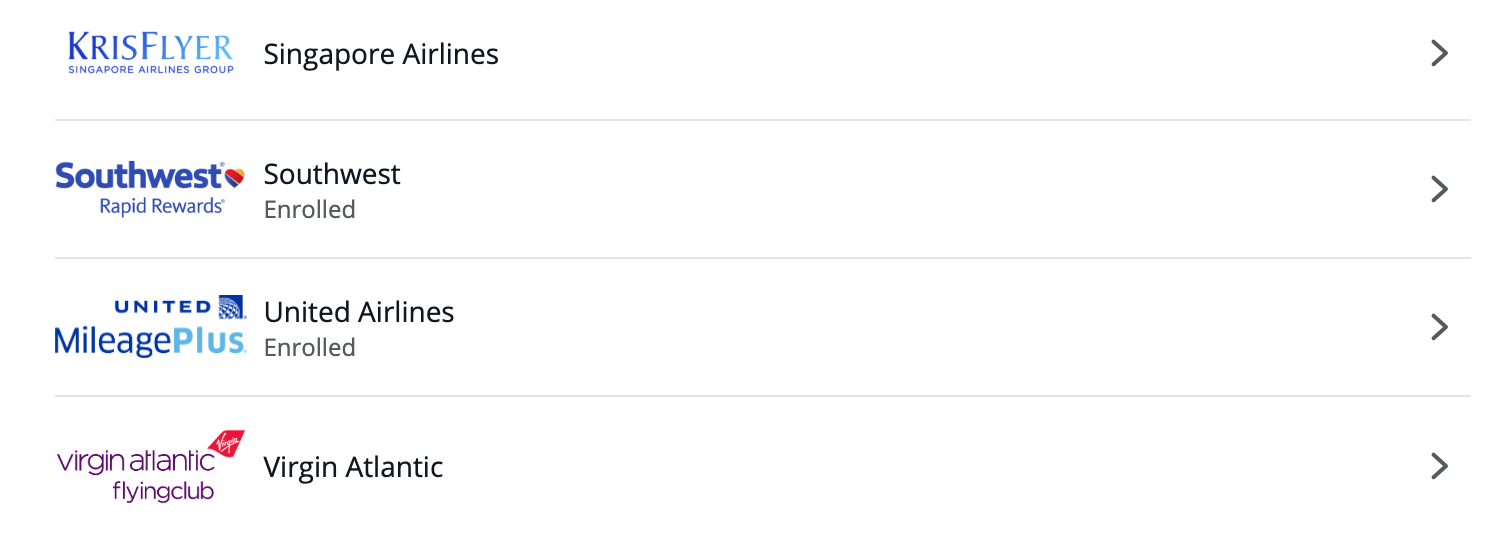1498x550 pixels.
Task: Click the Enrolled status under United Airlines
Action: [x=310, y=348]
